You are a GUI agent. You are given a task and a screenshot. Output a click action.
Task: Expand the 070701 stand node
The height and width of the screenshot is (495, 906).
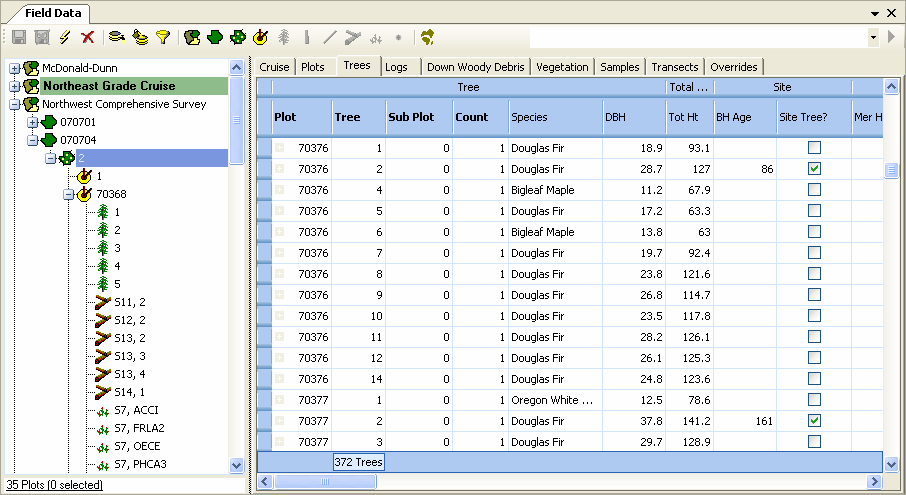[32, 122]
